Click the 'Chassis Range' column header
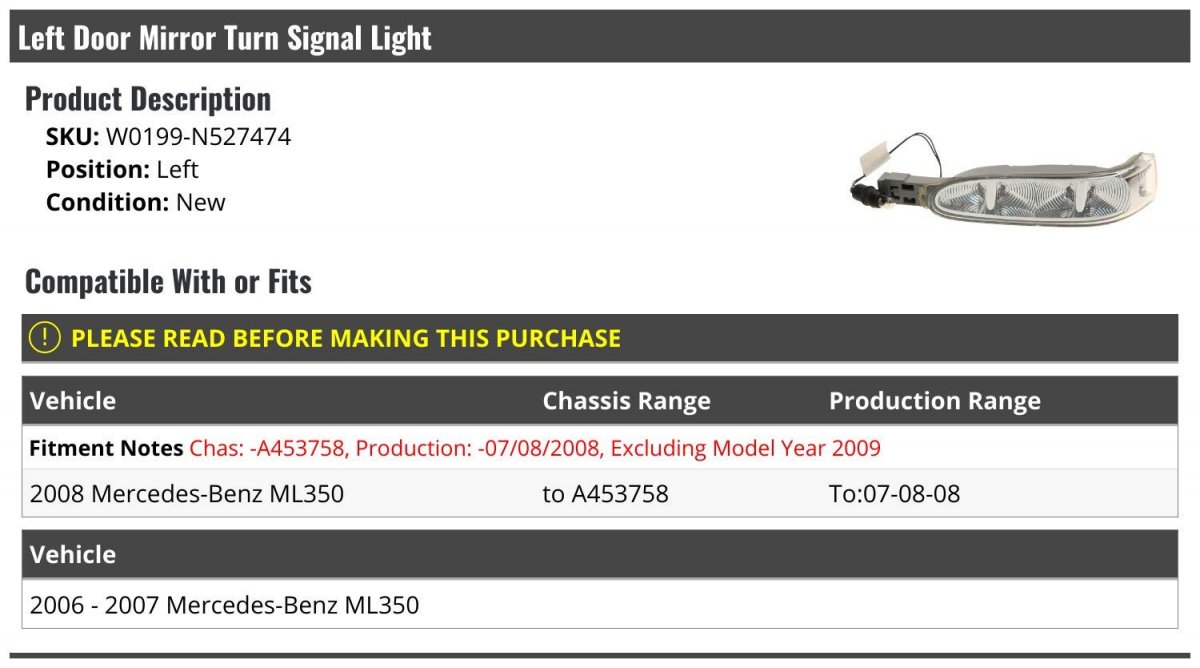The height and width of the screenshot is (668, 1200). point(626,401)
